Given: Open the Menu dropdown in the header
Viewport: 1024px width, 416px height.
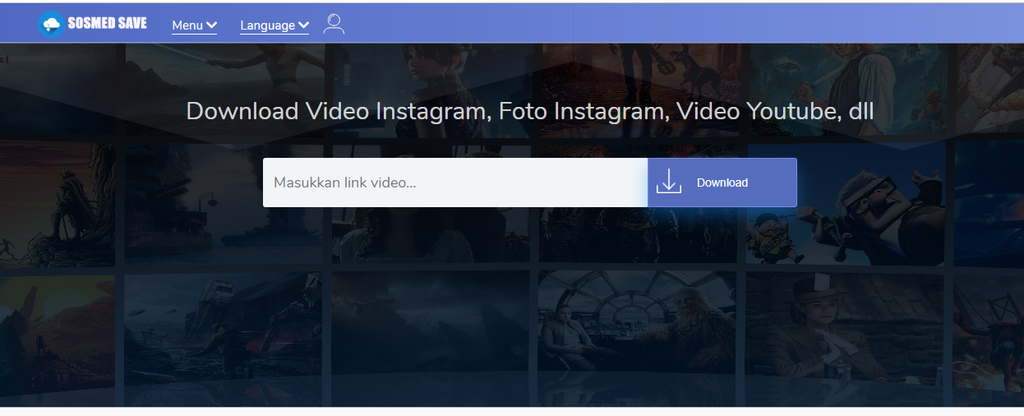Looking at the screenshot, I should 194,25.
